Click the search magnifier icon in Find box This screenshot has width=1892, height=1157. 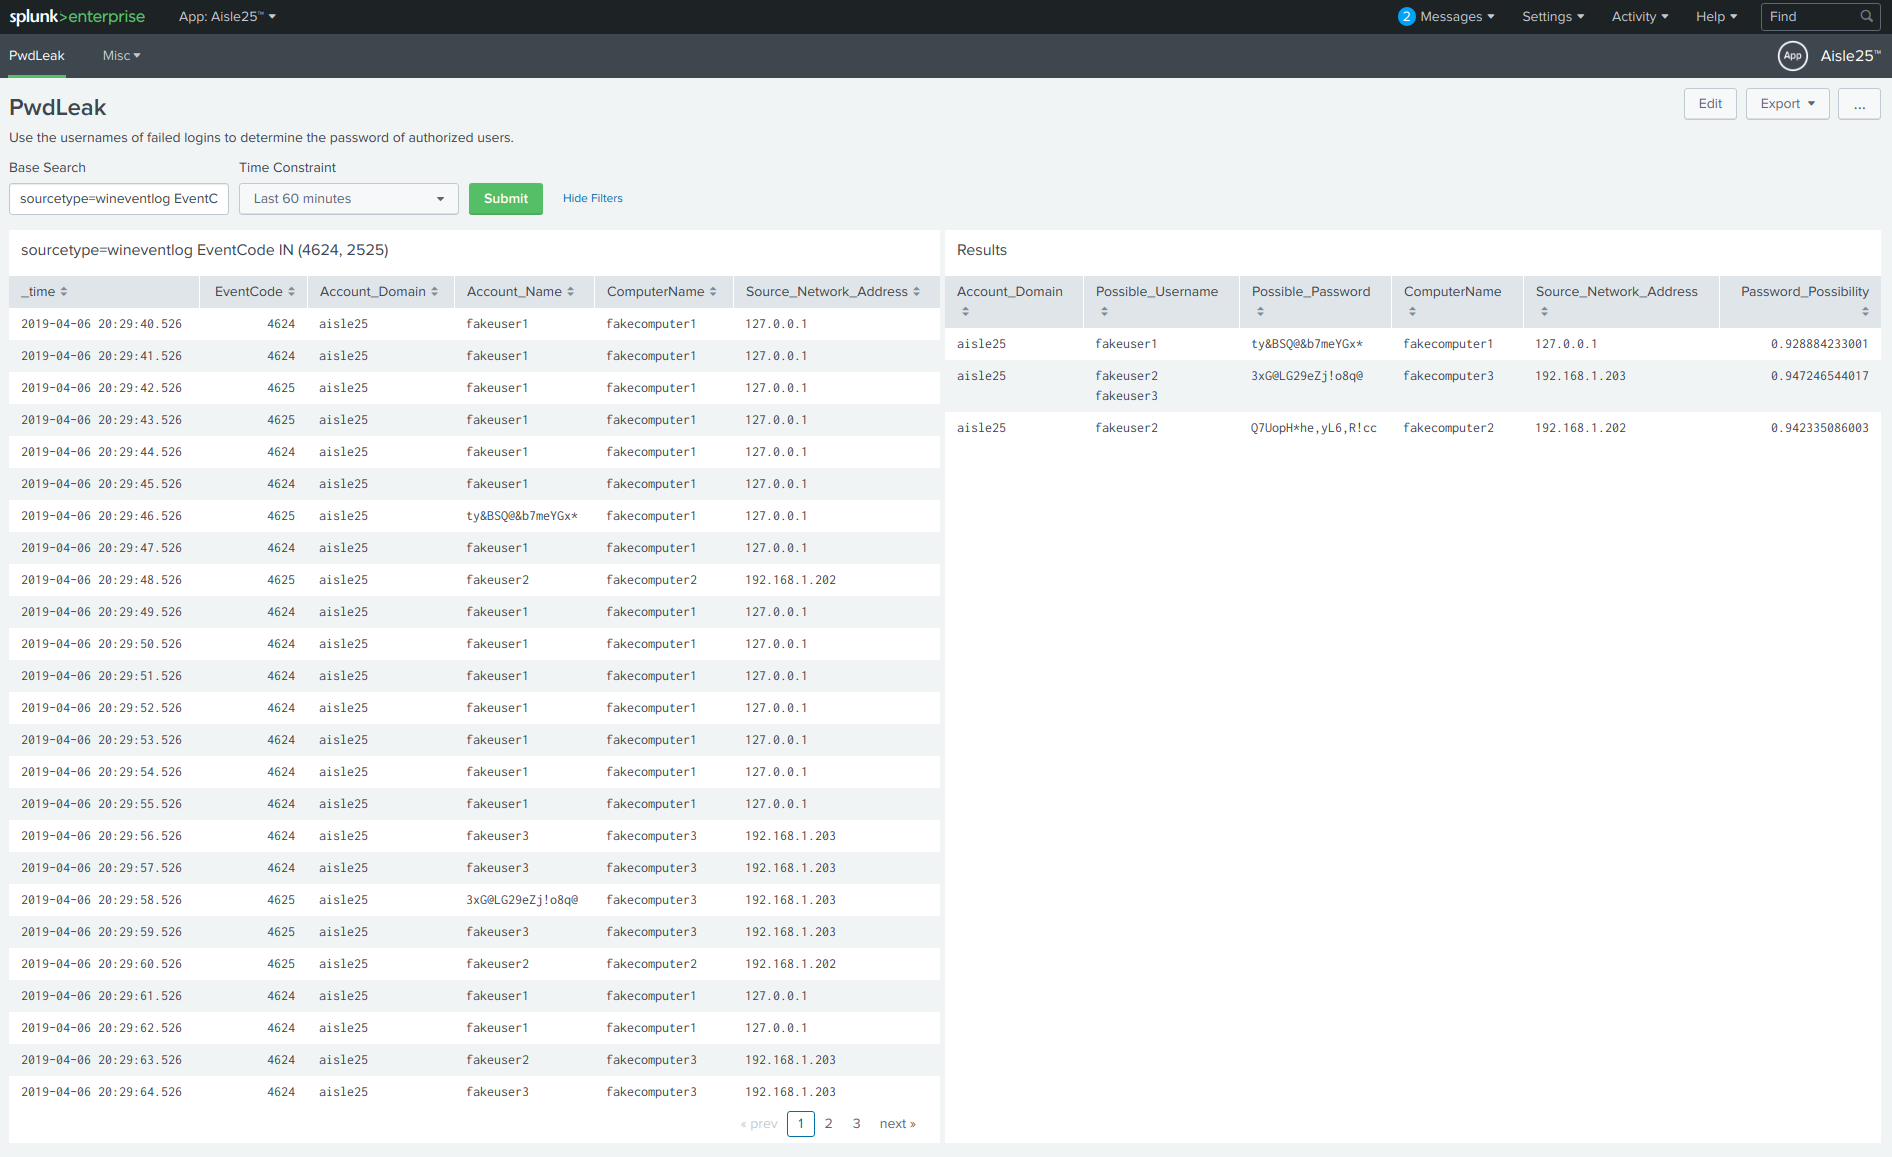click(1866, 16)
